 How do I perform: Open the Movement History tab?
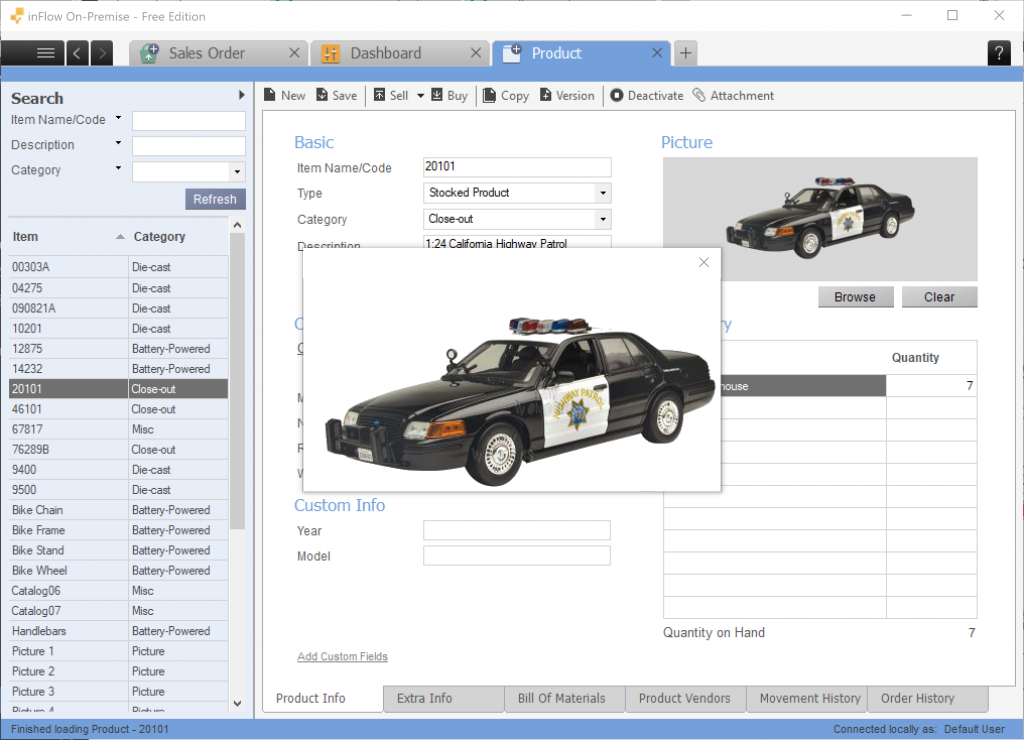coord(807,698)
